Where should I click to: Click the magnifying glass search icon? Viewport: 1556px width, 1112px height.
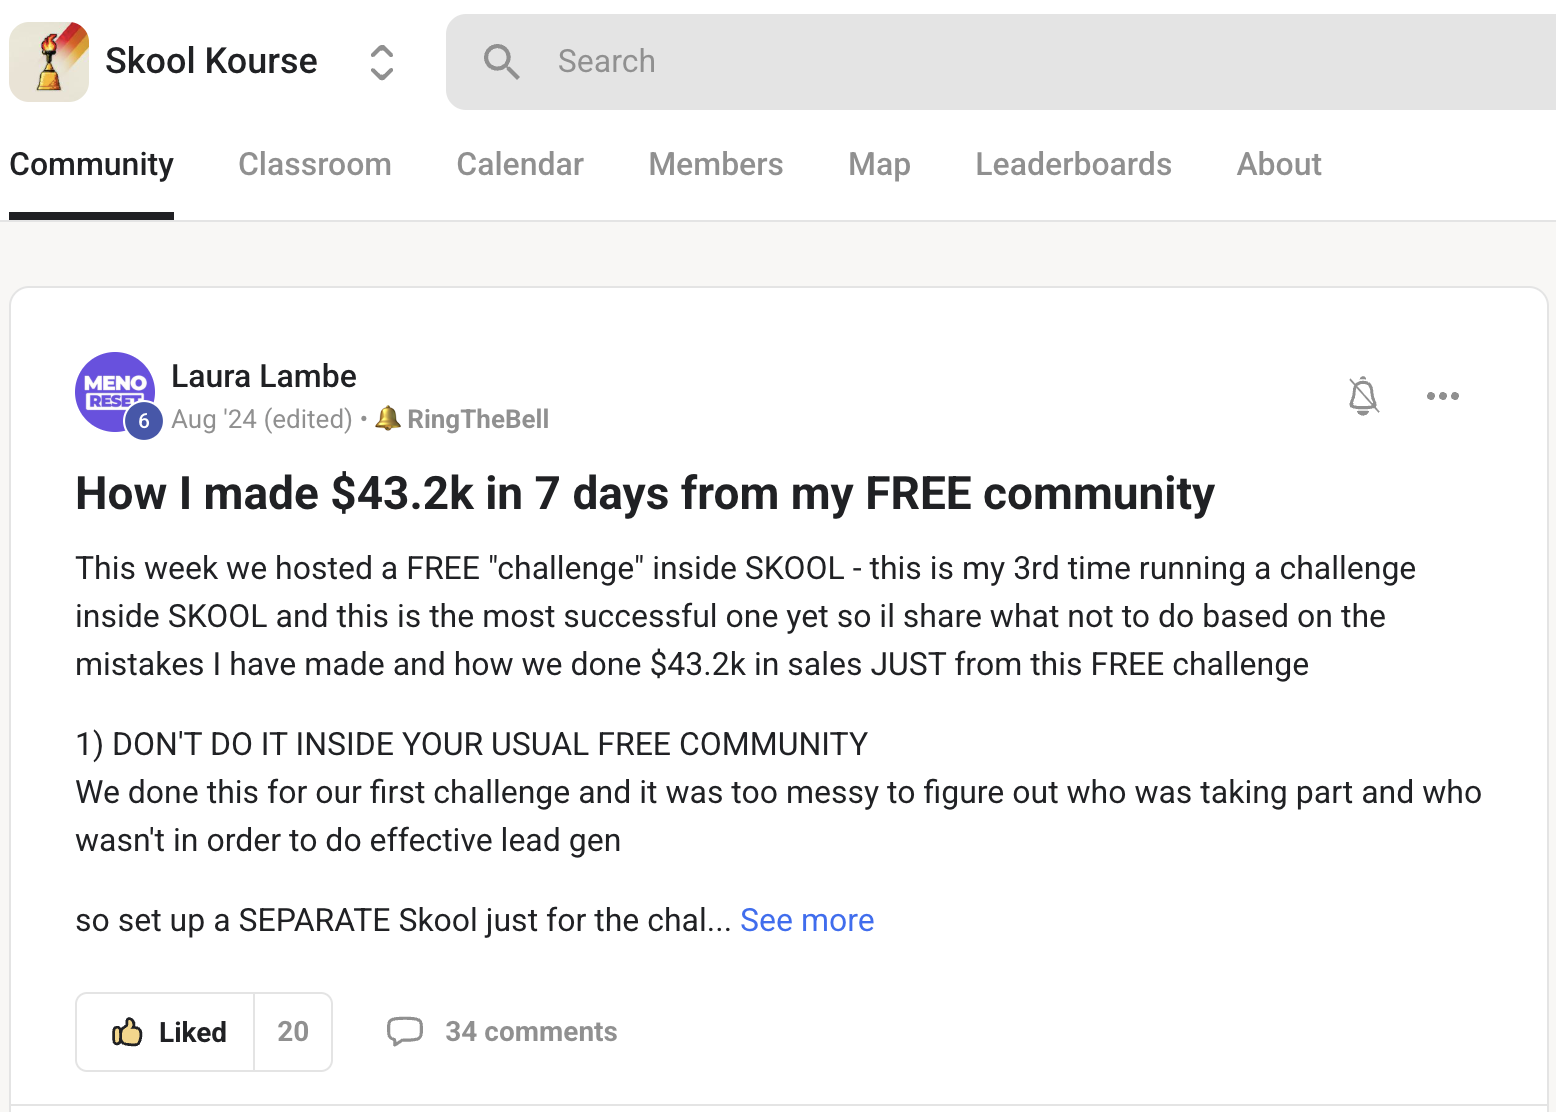501,62
